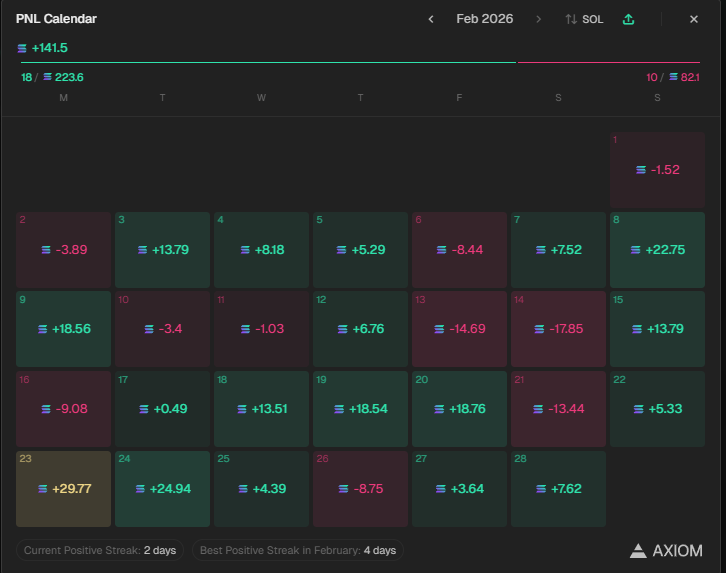Select day 12 cell with +6.76

coord(360,329)
